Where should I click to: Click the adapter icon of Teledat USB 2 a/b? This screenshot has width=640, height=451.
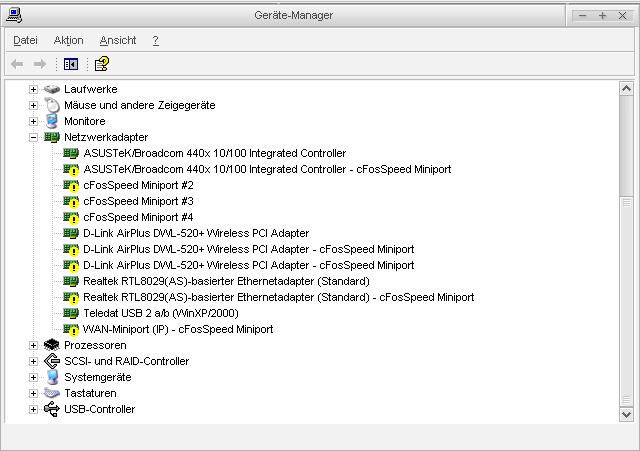pyautogui.click(x=71, y=313)
